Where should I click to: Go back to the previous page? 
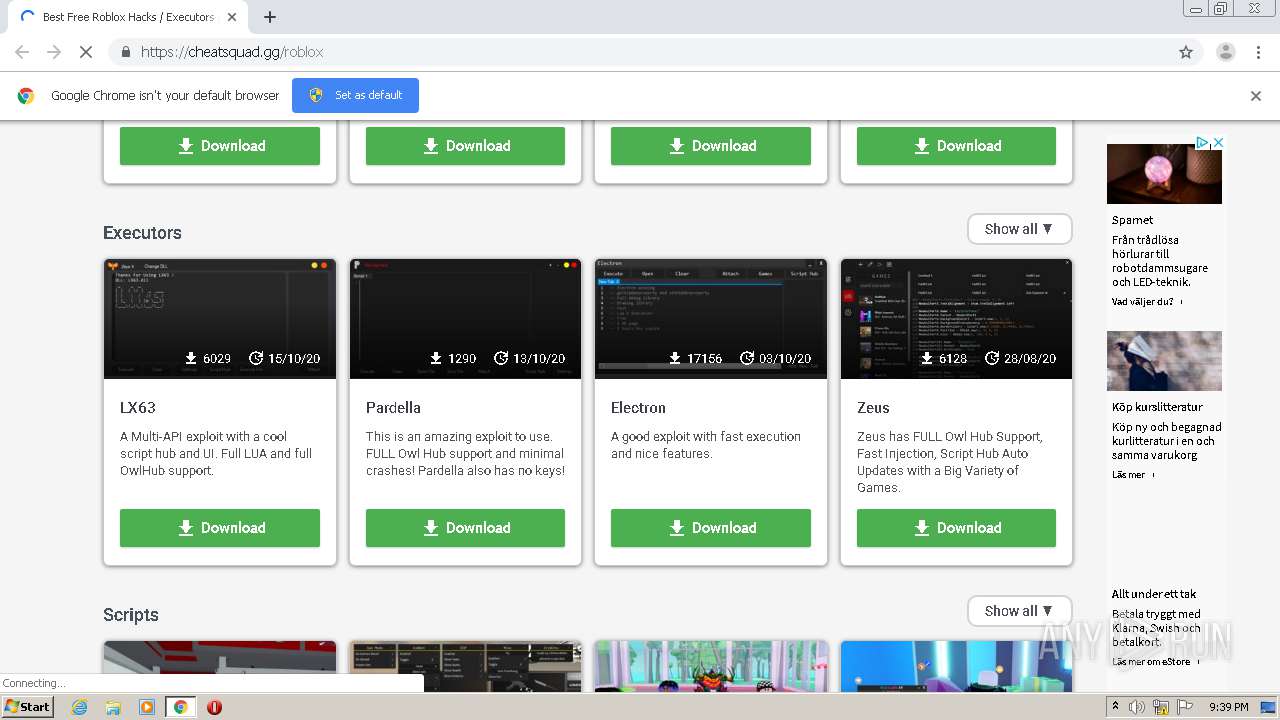pyautogui.click(x=22, y=52)
